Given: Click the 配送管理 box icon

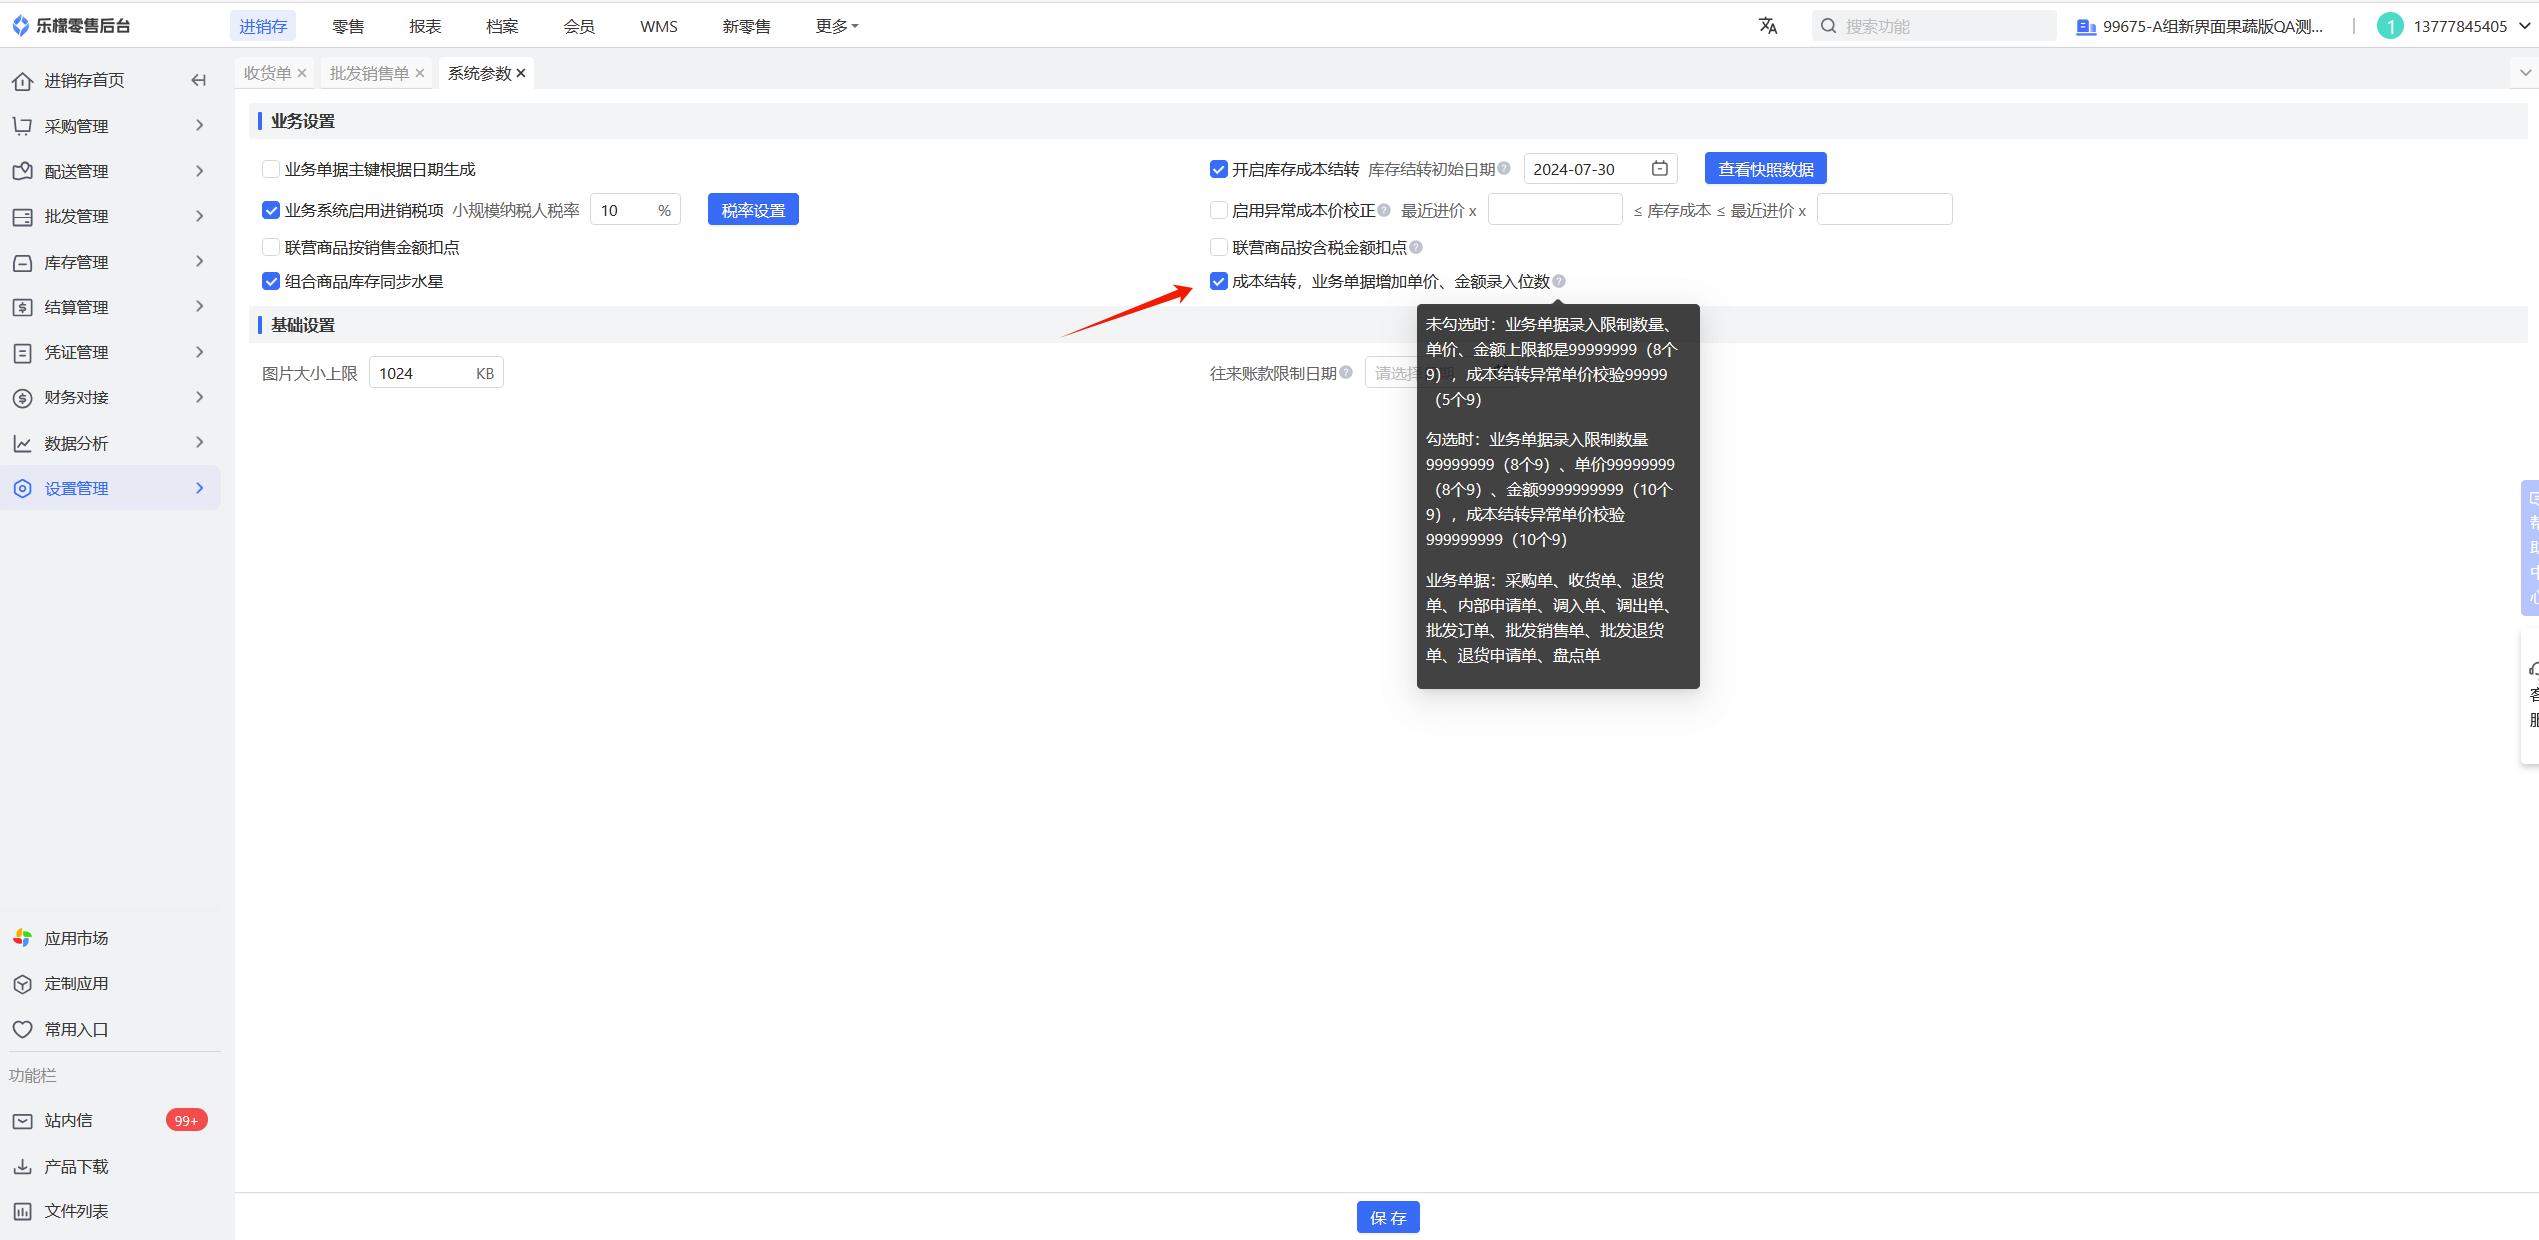Looking at the screenshot, I should point(22,171).
